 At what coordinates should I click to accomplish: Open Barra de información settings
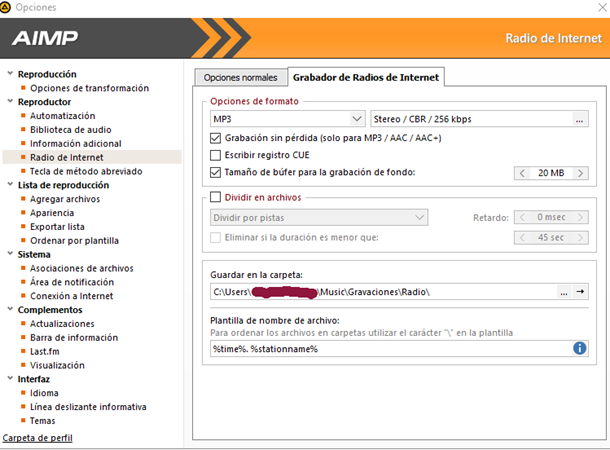74,338
